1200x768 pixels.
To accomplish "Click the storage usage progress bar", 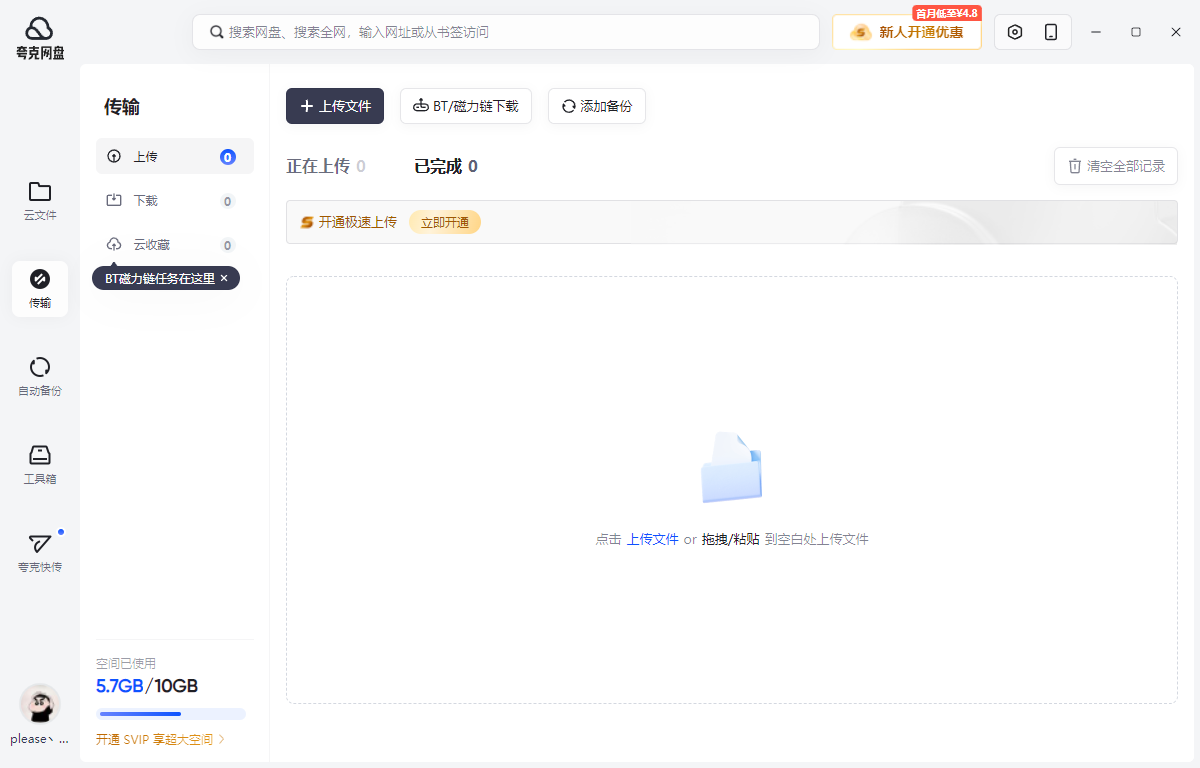I will (171, 714).
